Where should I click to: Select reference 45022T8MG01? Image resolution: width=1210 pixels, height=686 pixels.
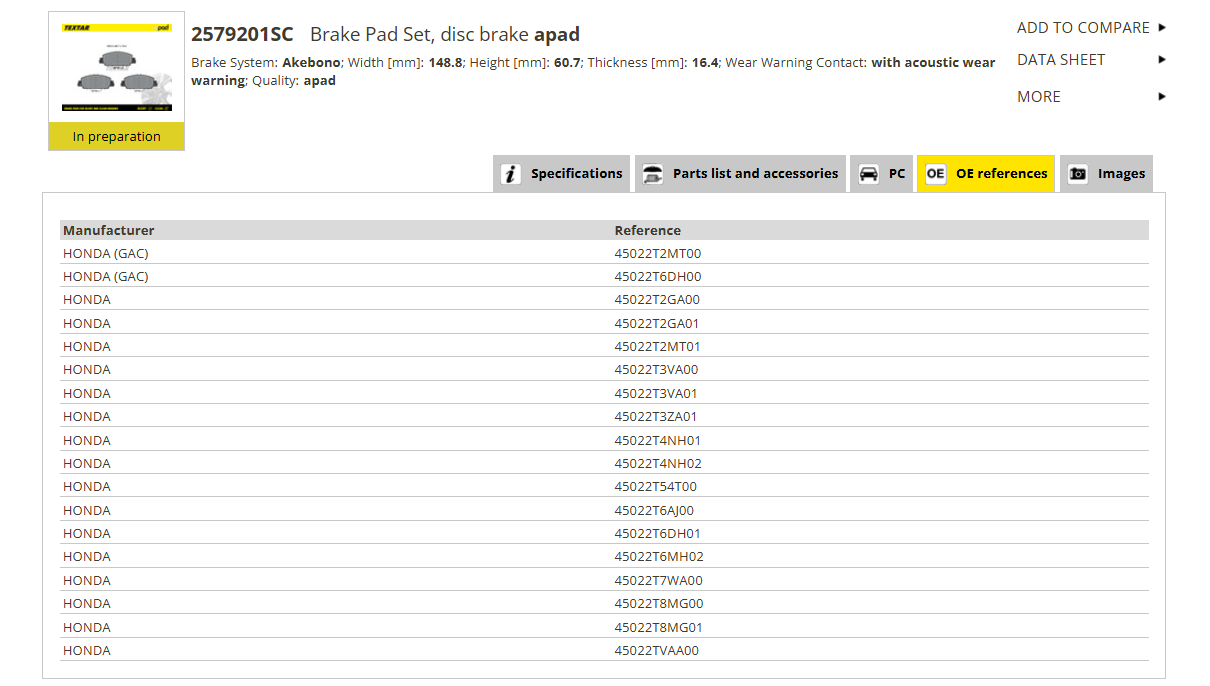pyautogui.click(x=659, y=628)
